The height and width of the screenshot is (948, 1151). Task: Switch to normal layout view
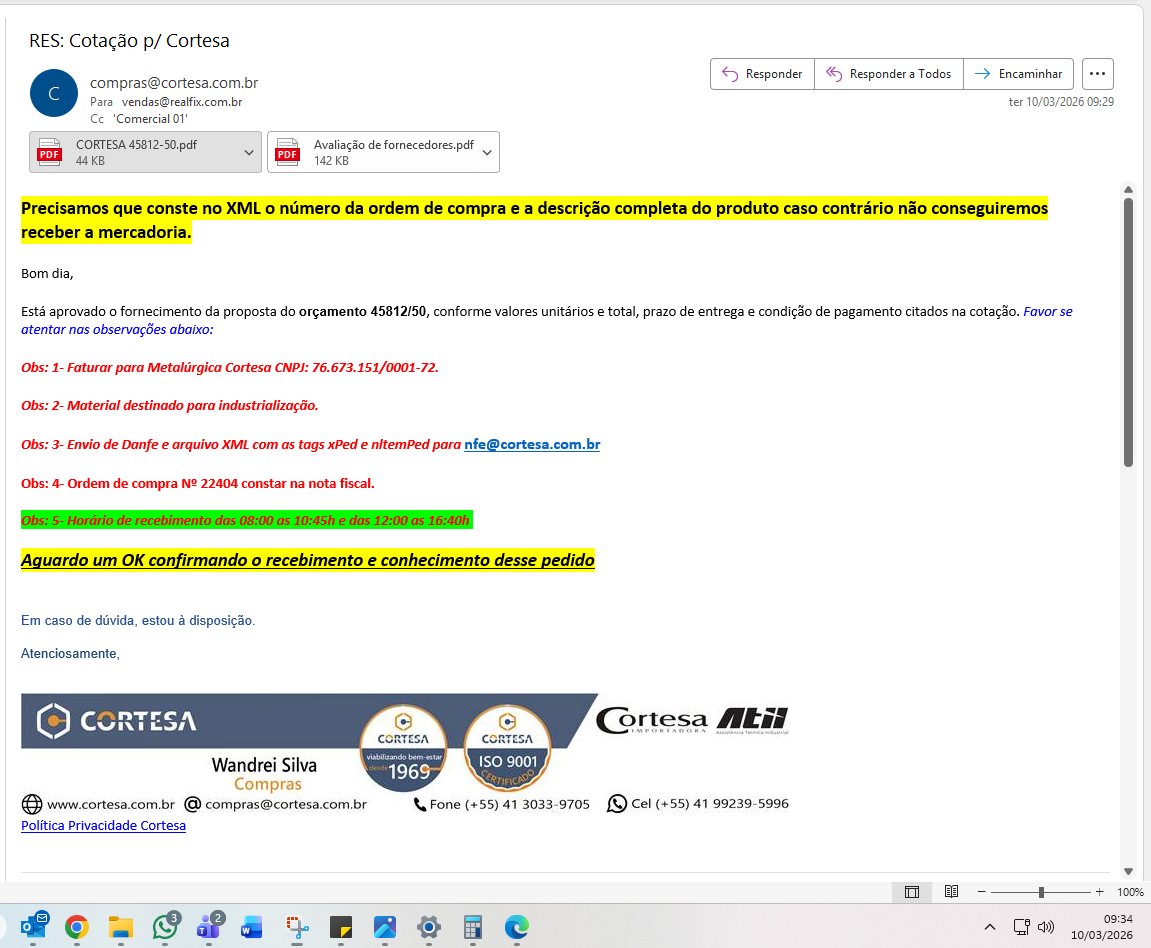point(912,892)
